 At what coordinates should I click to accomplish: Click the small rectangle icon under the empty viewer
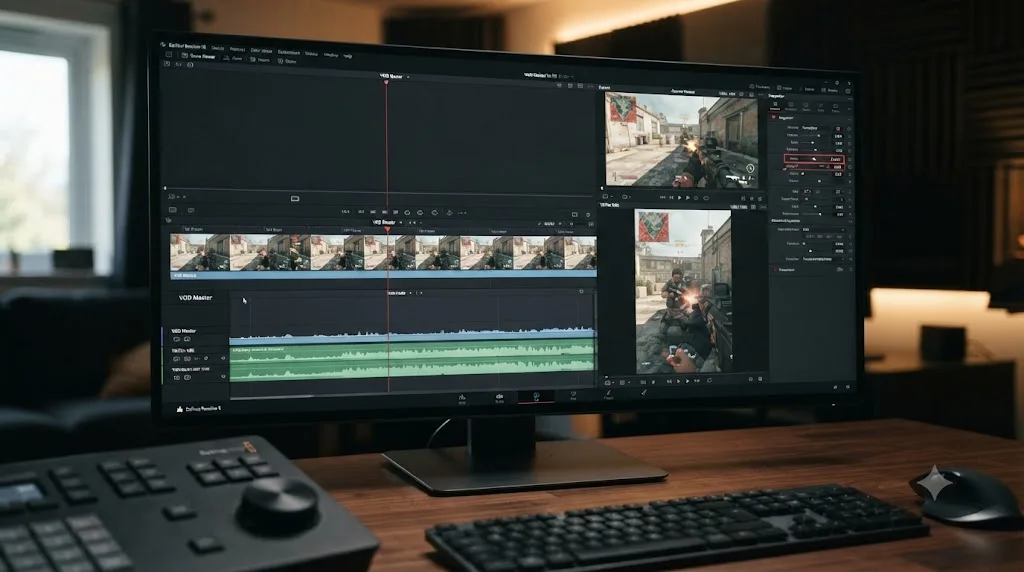pyautogui.click(x=295, y=199)
